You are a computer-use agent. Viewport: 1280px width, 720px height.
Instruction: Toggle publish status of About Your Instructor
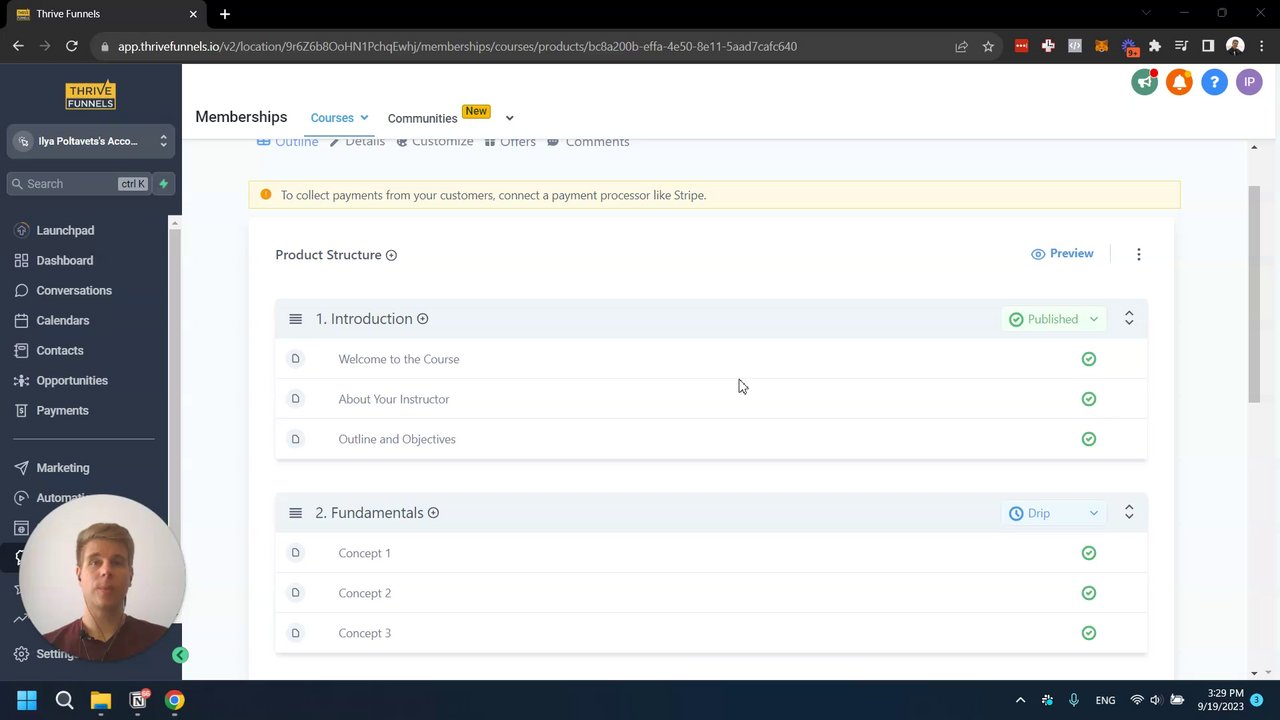click(x=1089, y=399)
